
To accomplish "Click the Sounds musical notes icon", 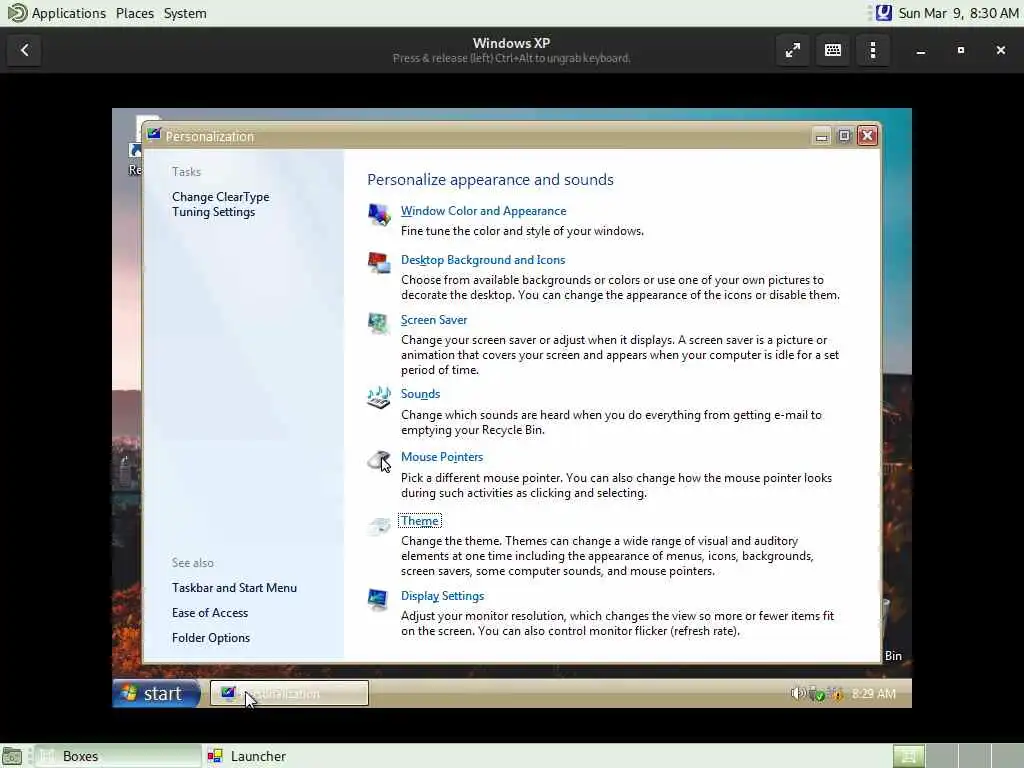I will [379, 397].
